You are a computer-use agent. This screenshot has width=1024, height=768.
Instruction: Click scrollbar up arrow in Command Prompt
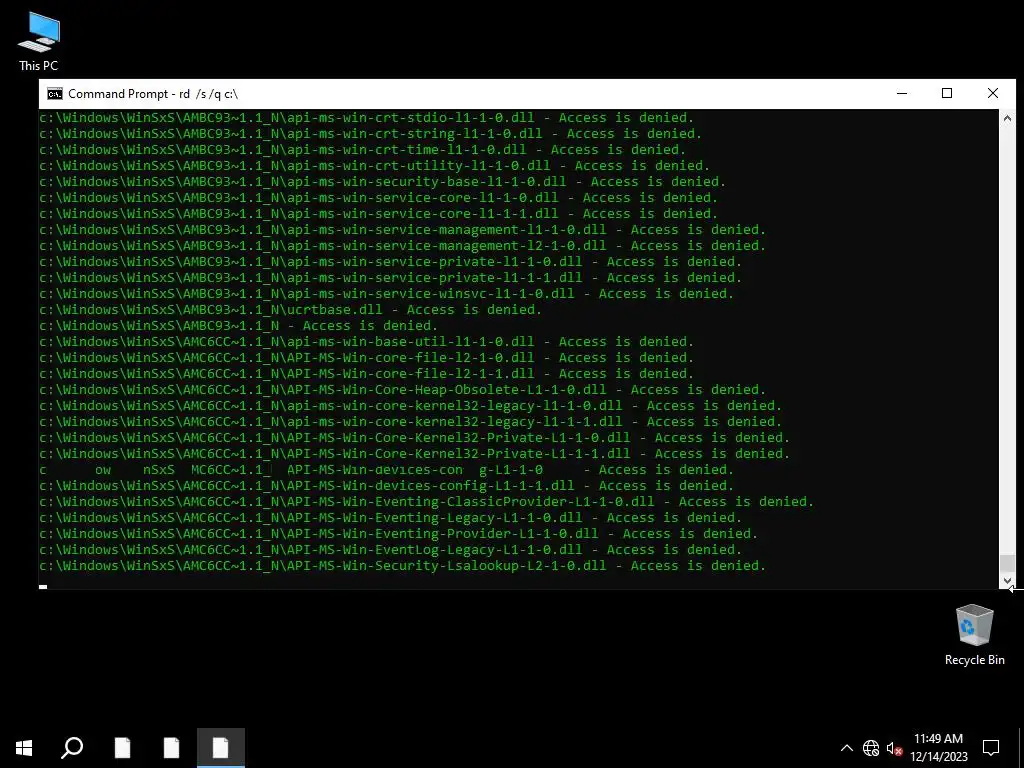pos(1007,118)
